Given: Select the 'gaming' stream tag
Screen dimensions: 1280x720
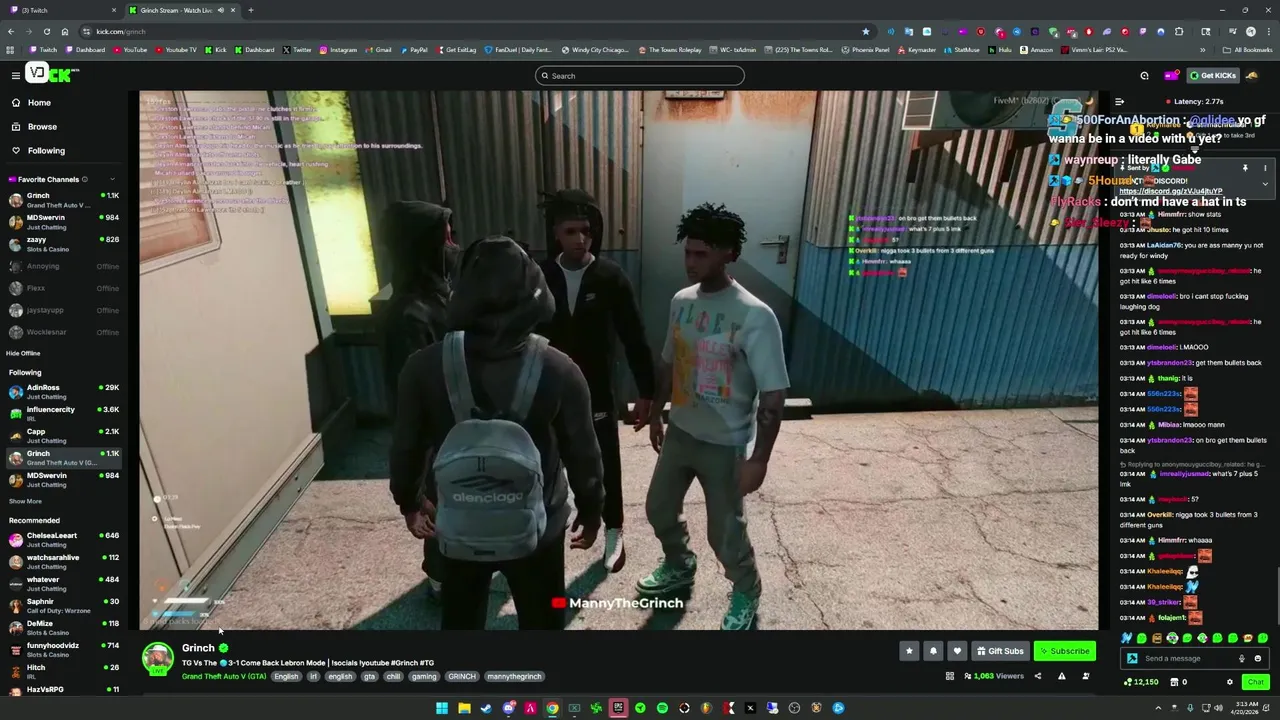Looking at the screenshot, I should click(424, 676).
